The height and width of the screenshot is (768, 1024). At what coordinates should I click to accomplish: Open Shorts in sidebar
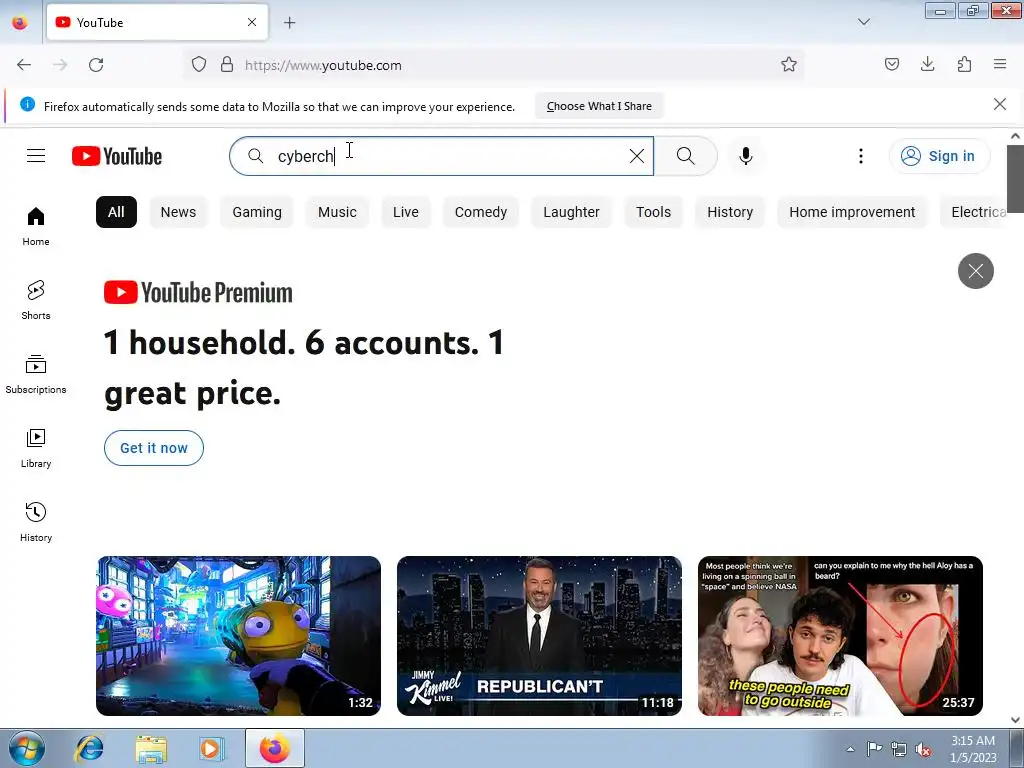(36, 300)
